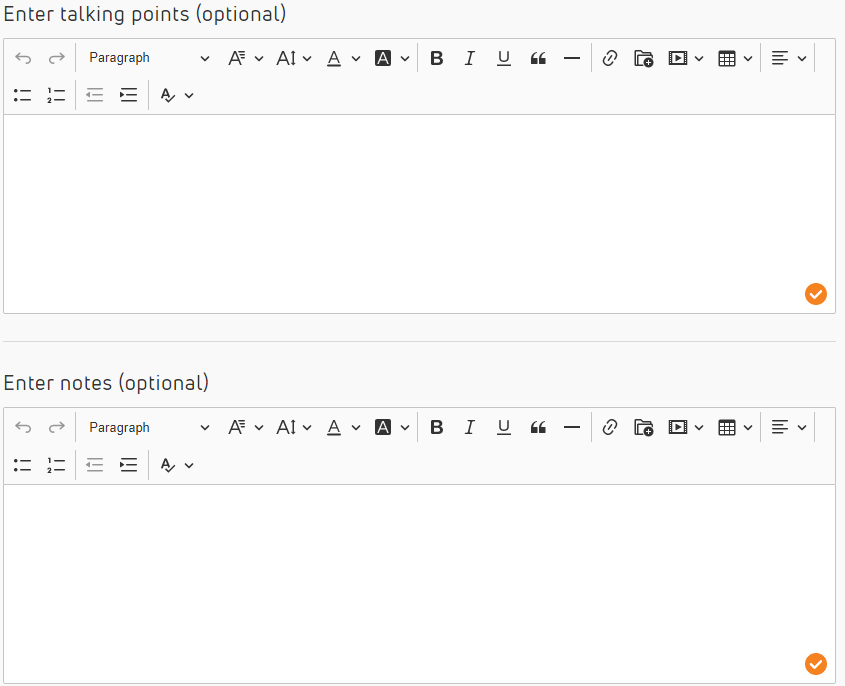Open insert table dropdown in talking points toolbar
845x686 pixels.
(735, 58)
